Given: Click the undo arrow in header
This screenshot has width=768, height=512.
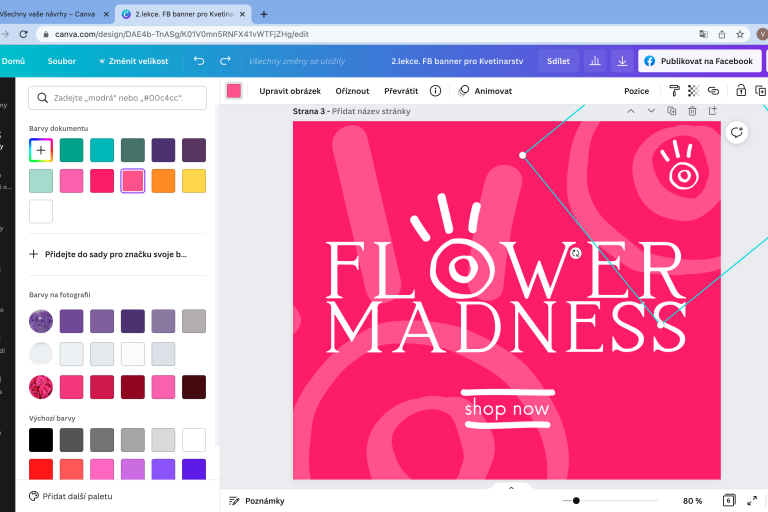Looking at the screenshot, I should [x=199, y=61].
